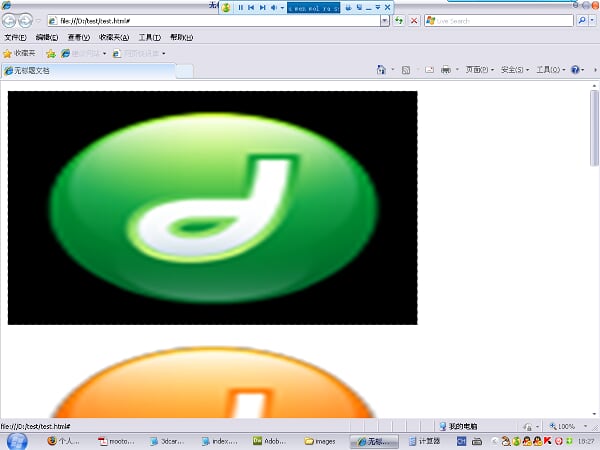The width and height of the screenshot is (600, 450).
Task: Click the Home icon in command bar
Action: pos(381,70)
